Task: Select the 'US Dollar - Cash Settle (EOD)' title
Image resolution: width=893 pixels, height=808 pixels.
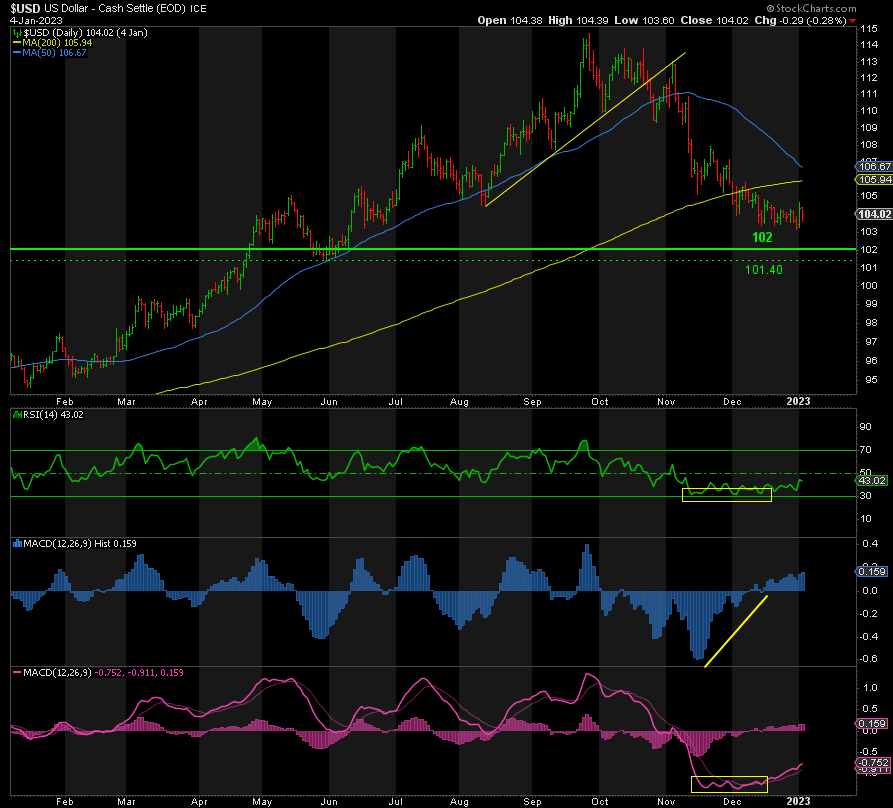Action: (116, 9)
